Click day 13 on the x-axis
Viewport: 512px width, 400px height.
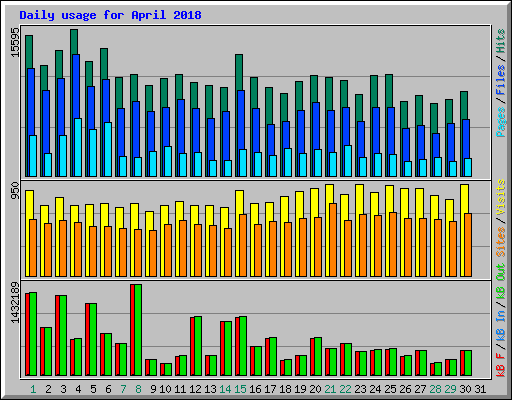(x=210, y=389)
